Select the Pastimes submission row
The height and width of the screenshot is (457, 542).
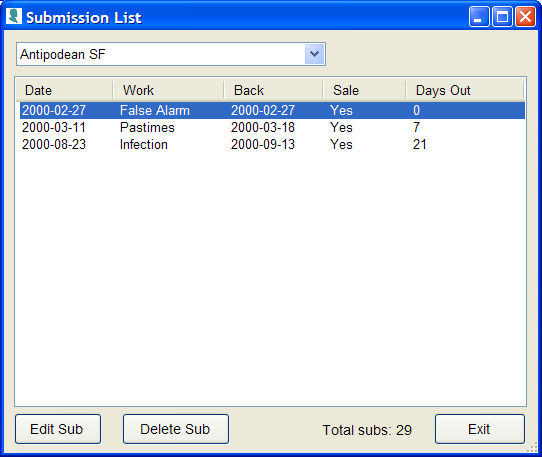point(272,127)
